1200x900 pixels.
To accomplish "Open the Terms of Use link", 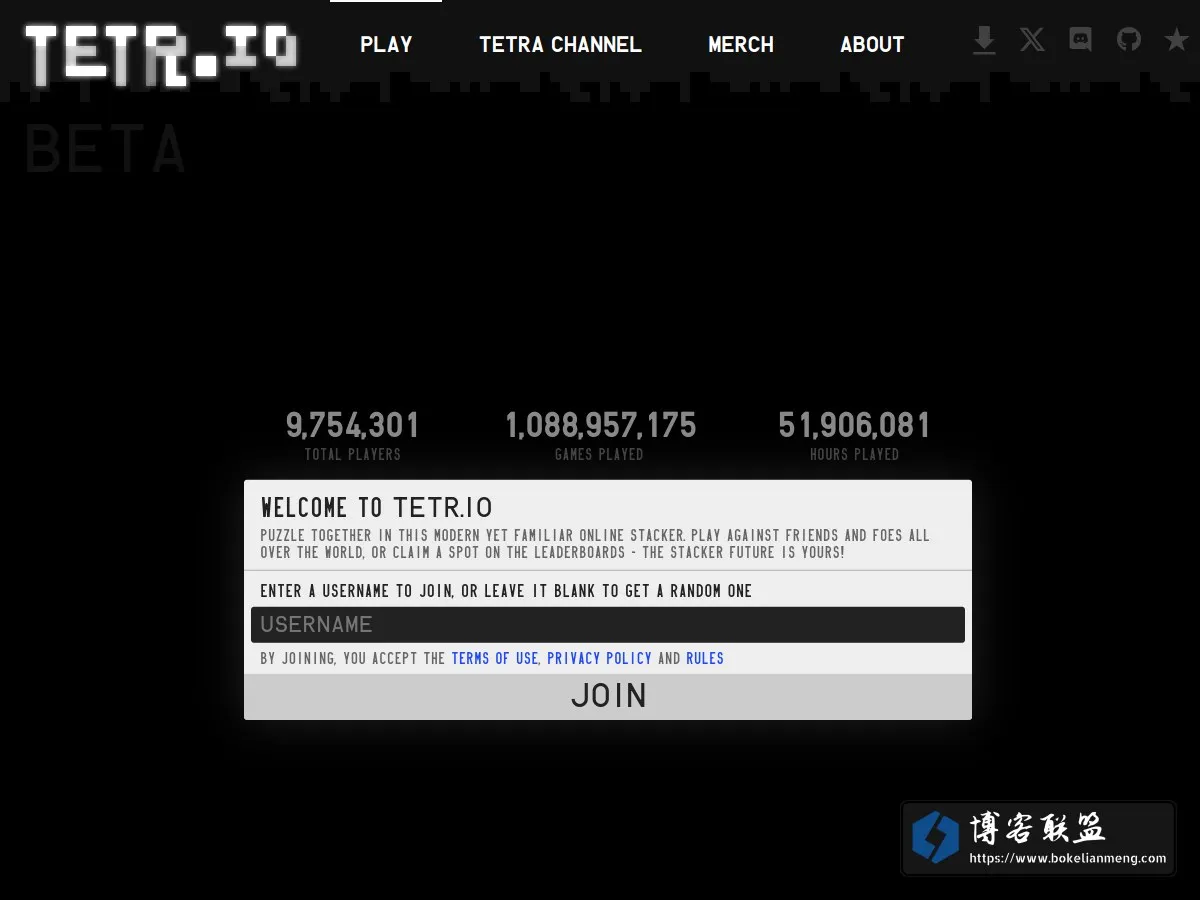I will (495, 658).
